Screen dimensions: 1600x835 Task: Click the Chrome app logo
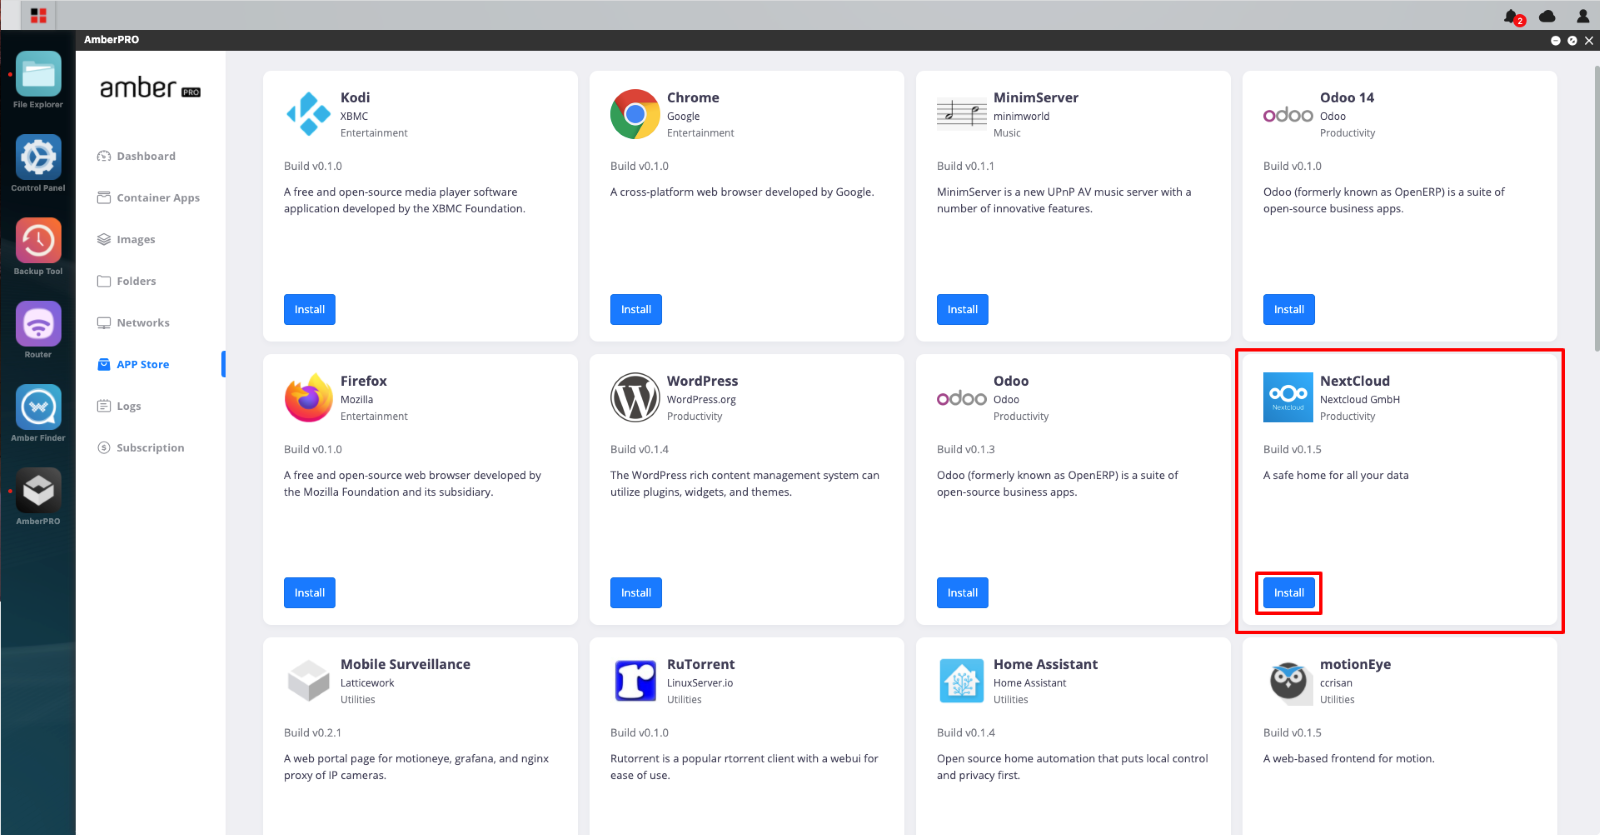tap(635, 114)
